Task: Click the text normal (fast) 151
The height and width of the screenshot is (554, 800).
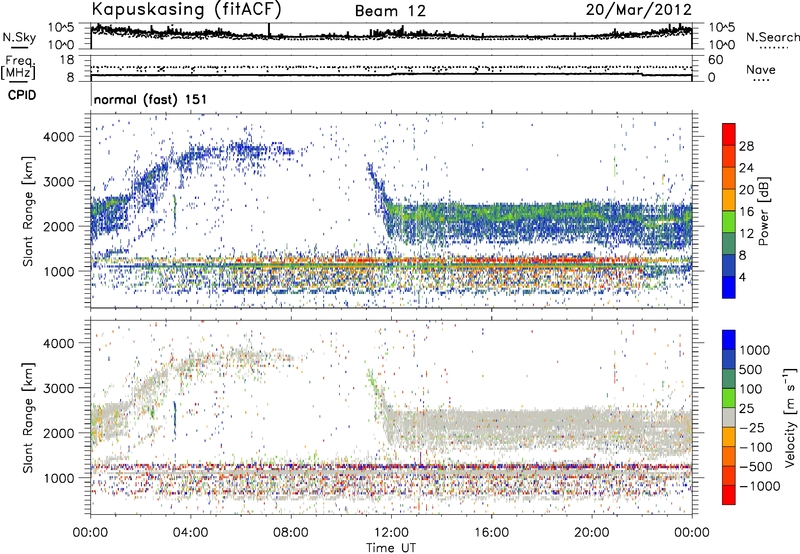Action: pyautogui.click(x=151, y=99)
